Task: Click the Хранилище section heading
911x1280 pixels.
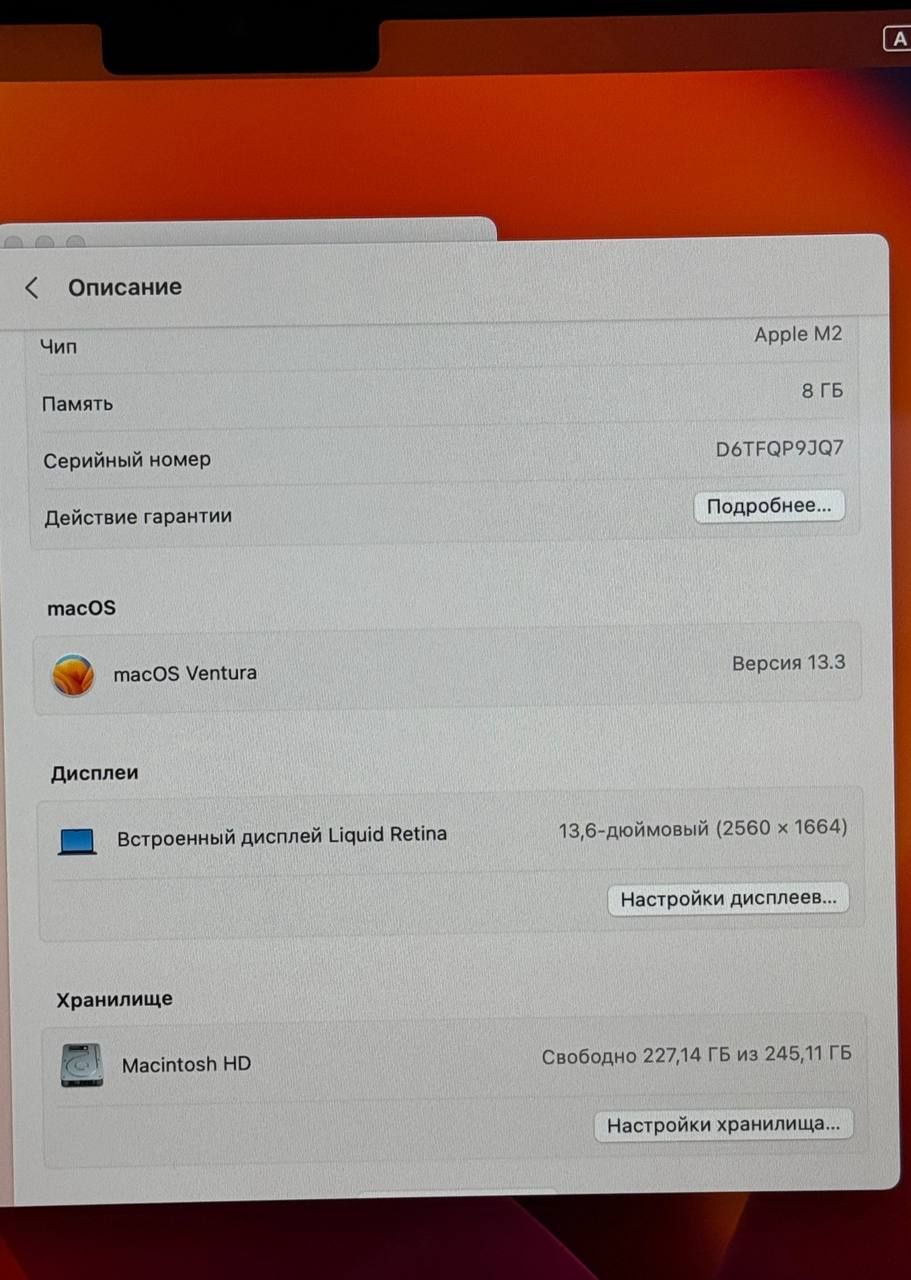Action: (114, 999)
